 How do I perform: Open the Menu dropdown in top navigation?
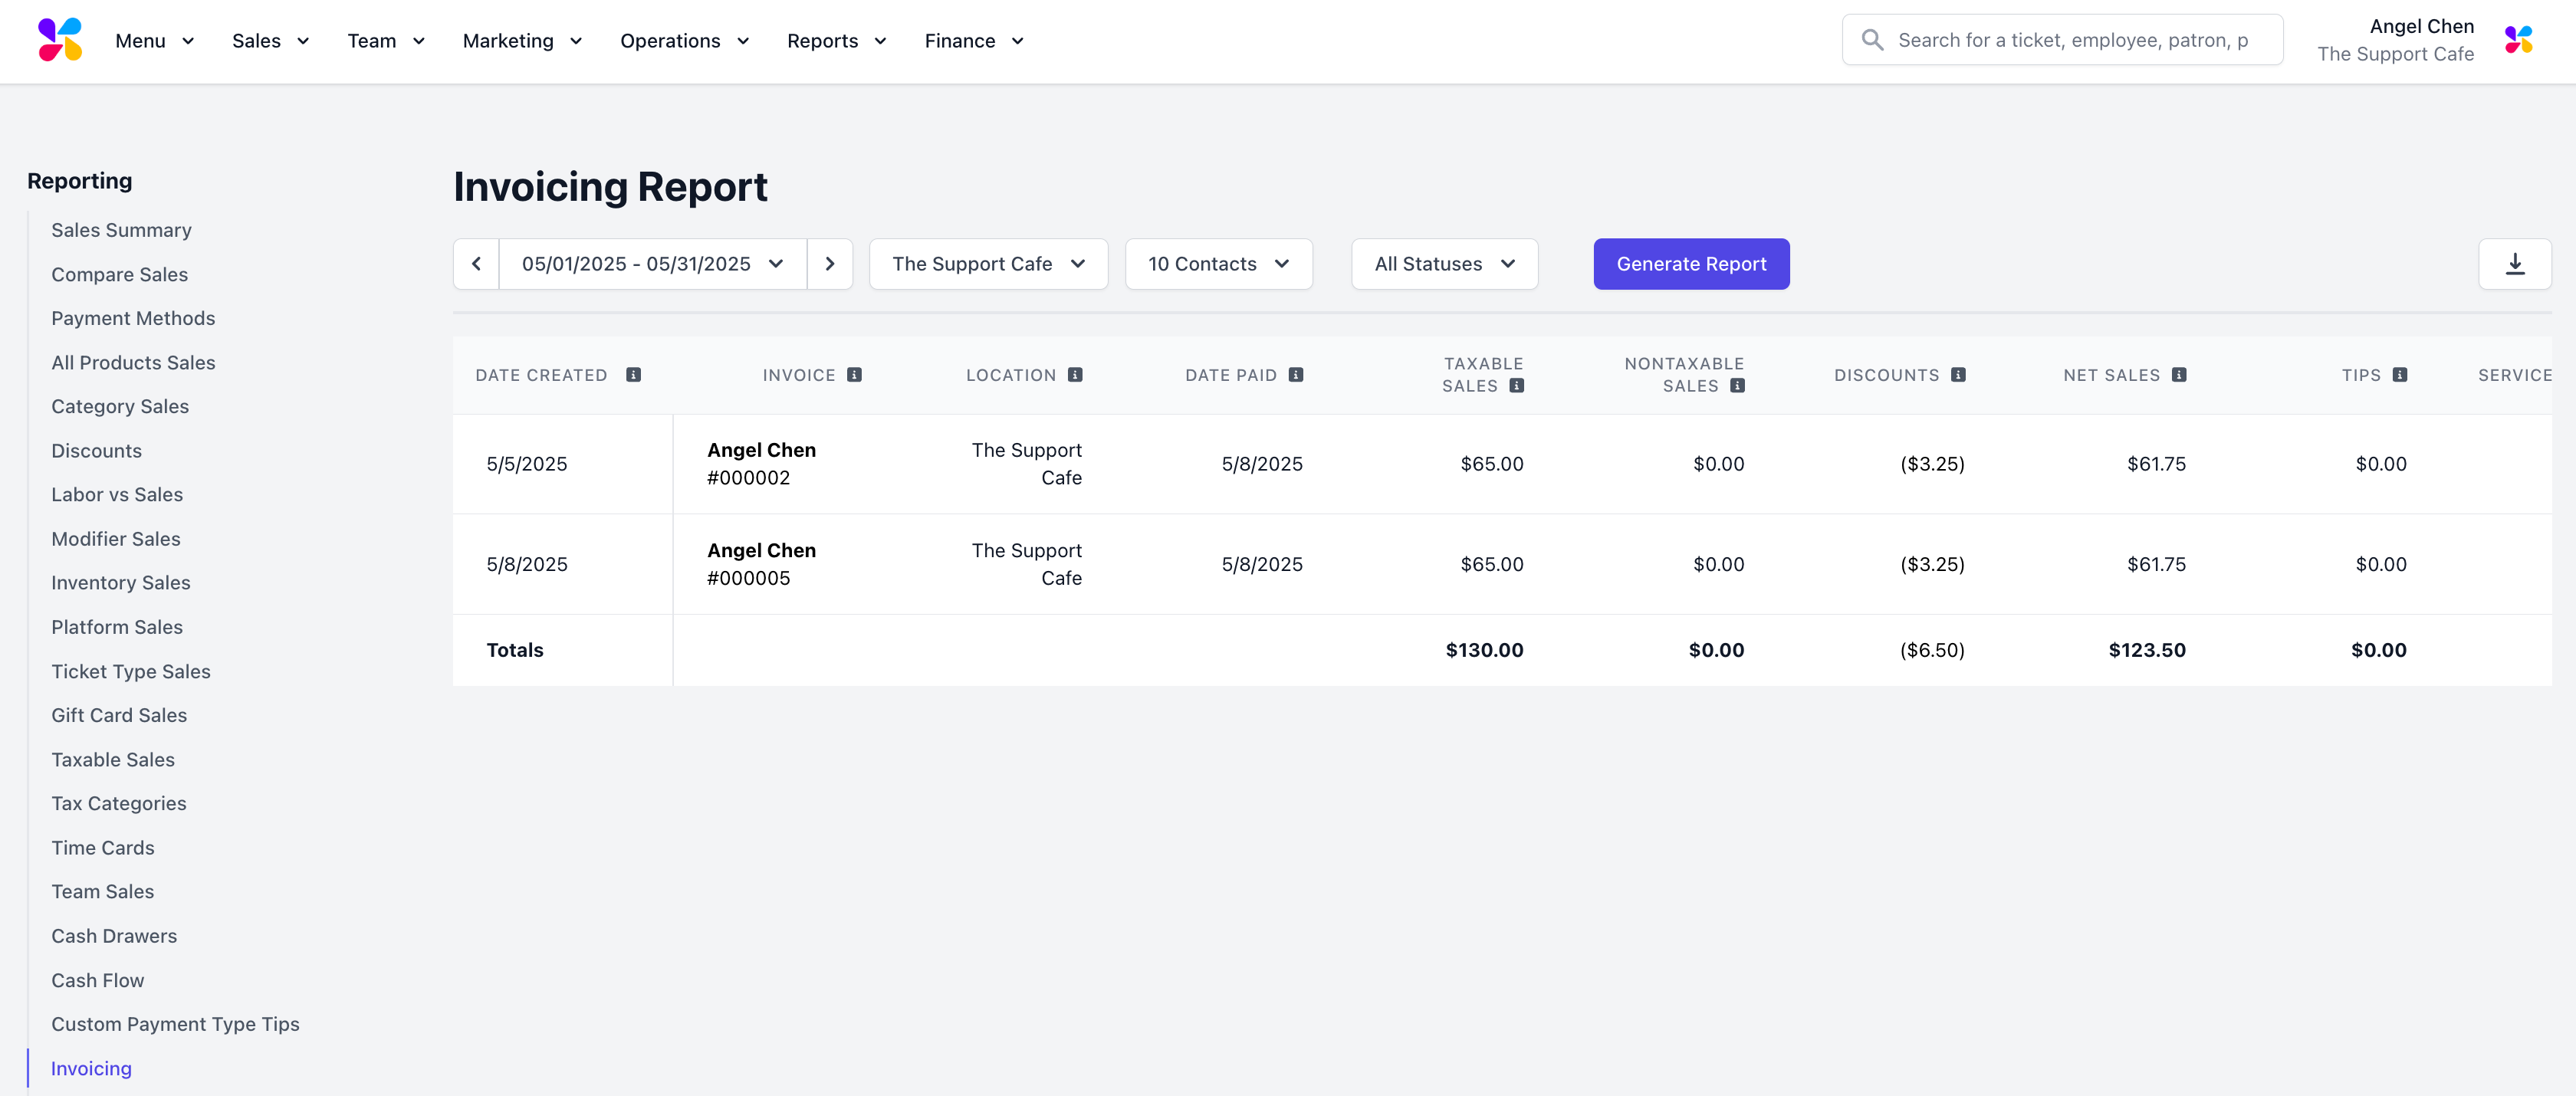tap(155, 41)
